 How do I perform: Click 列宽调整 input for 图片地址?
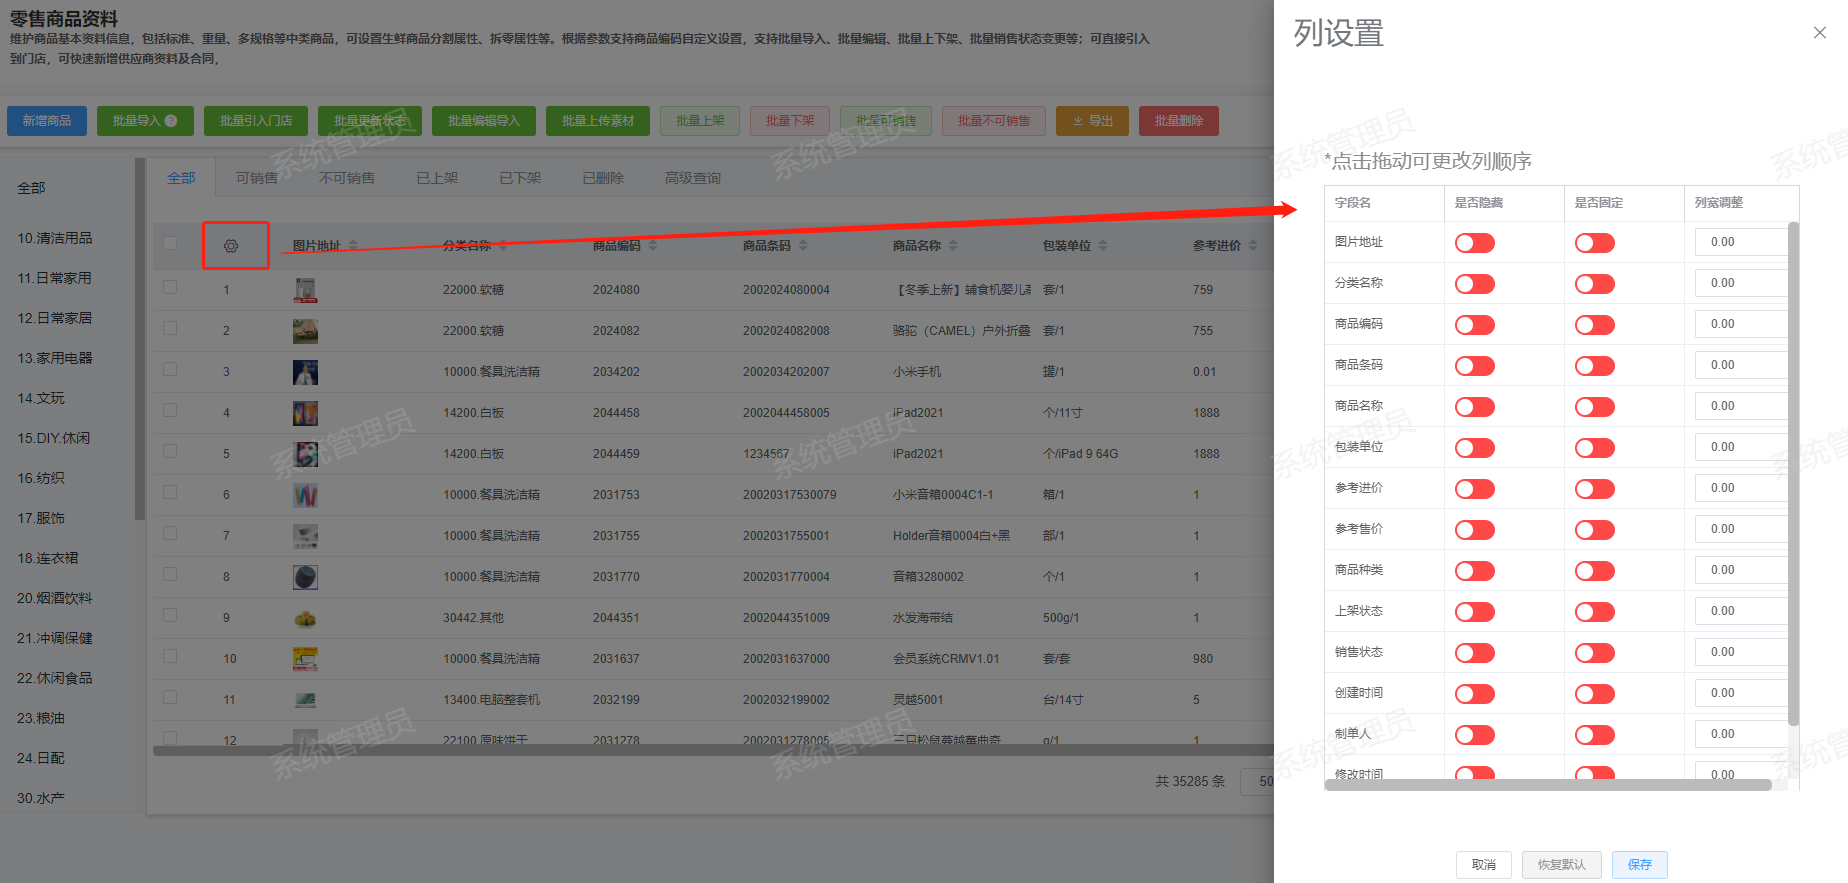(1740, 242)
